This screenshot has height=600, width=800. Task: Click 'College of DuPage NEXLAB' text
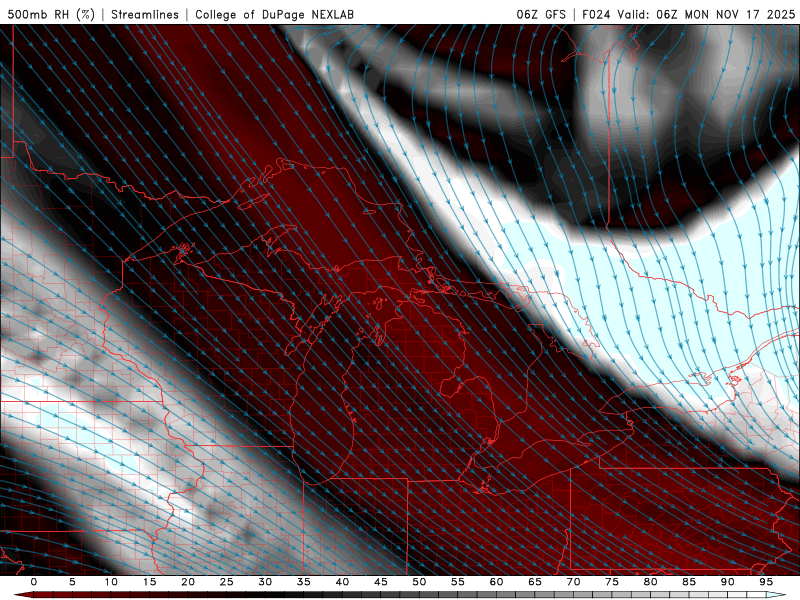coord(274,14)
